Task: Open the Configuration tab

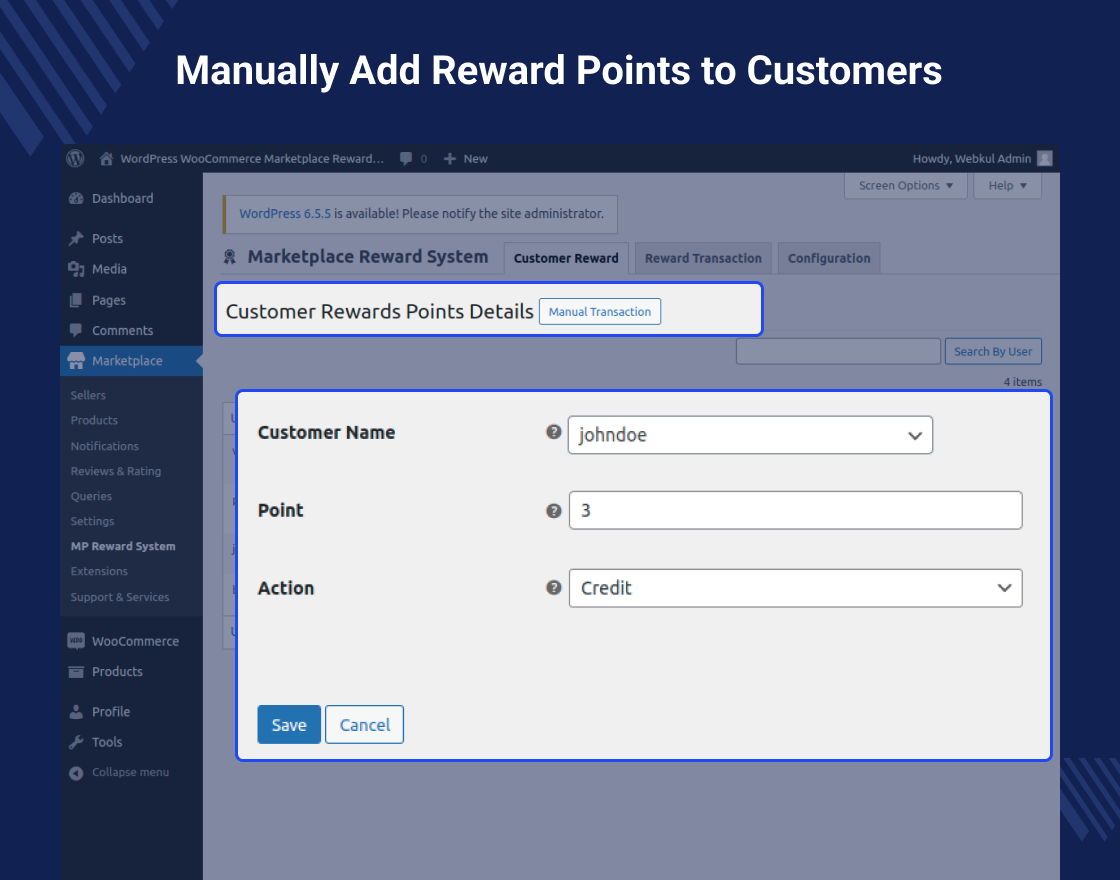Action: coord(829,258)
